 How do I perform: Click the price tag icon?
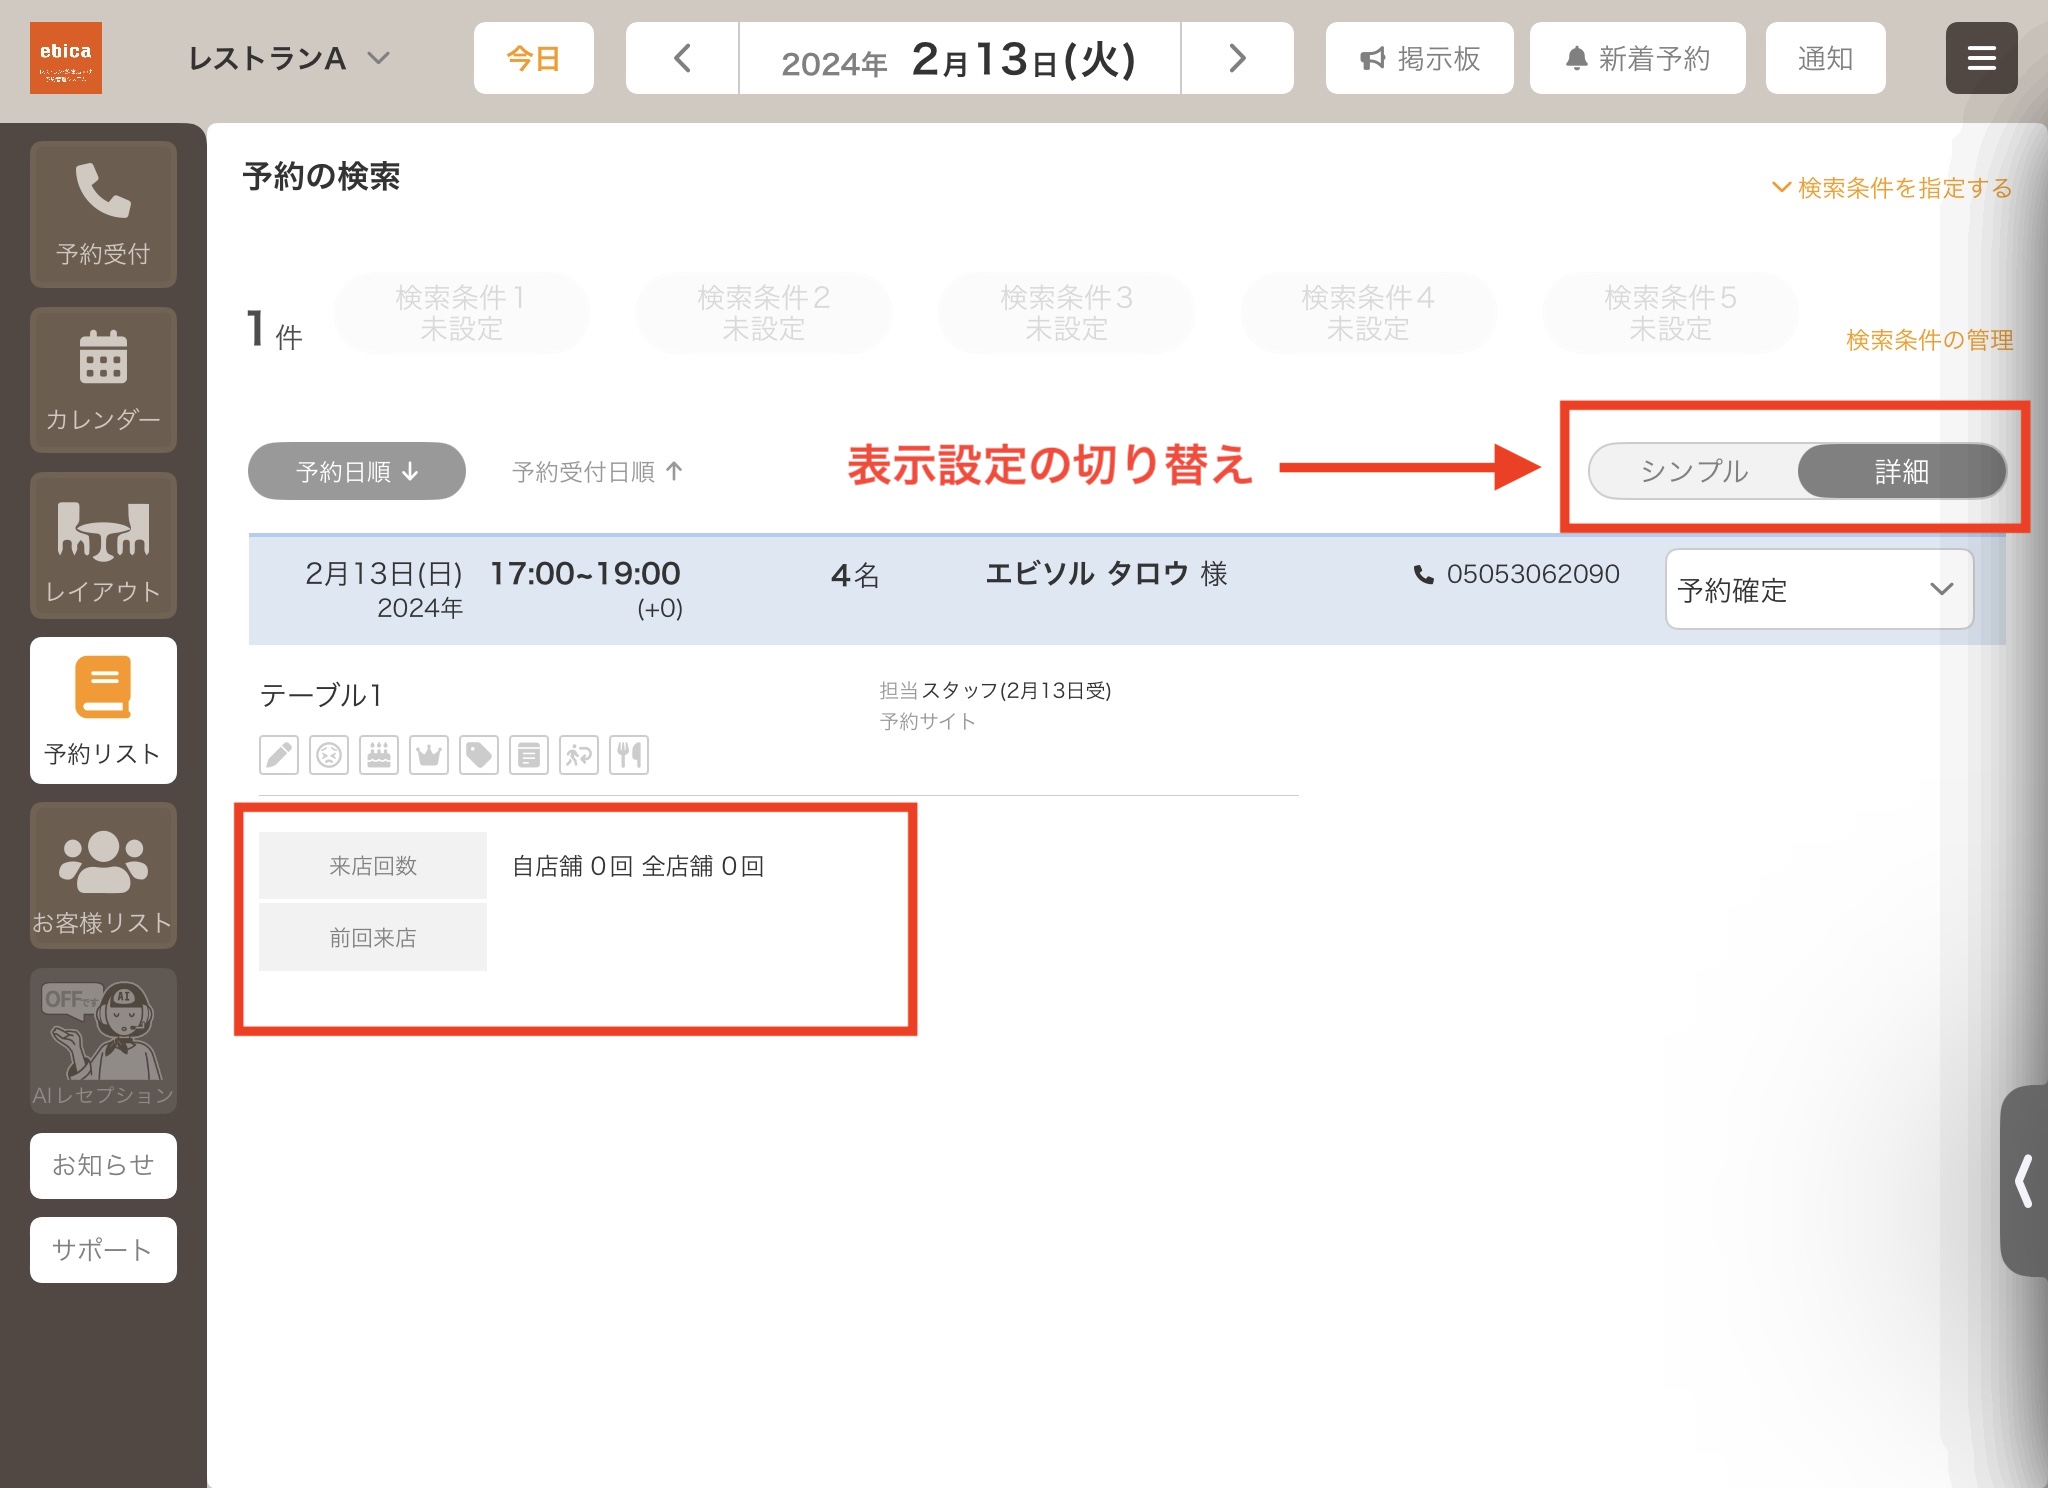(479, 755)
